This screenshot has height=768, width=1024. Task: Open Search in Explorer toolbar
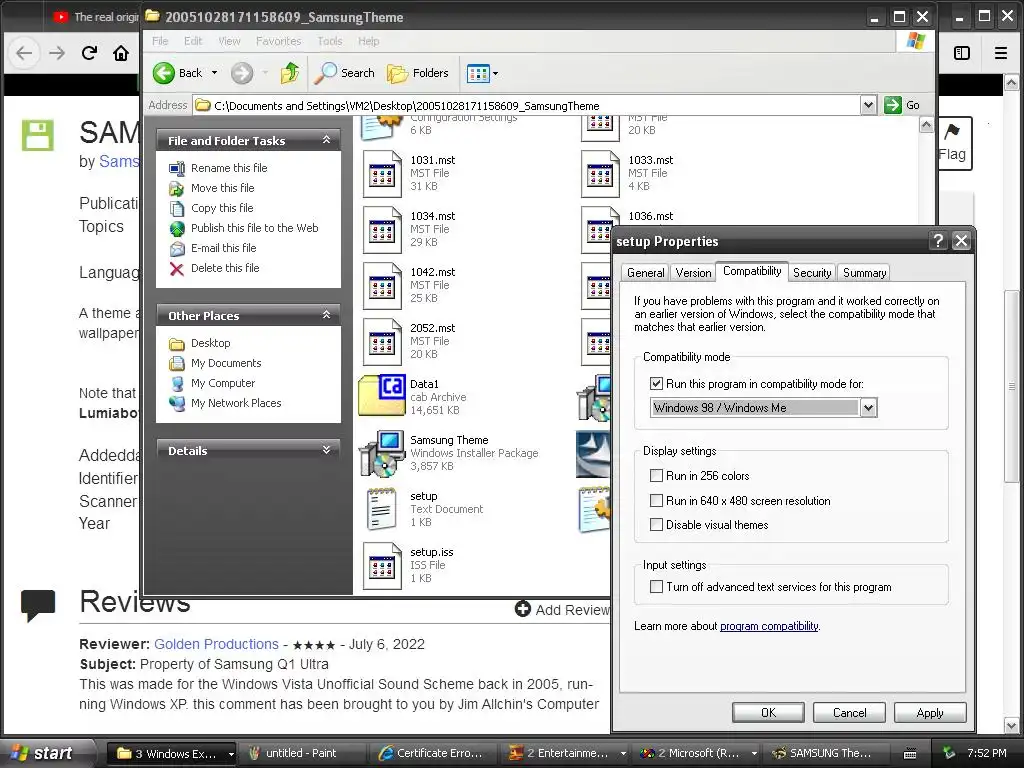click(x=344, y=73)
